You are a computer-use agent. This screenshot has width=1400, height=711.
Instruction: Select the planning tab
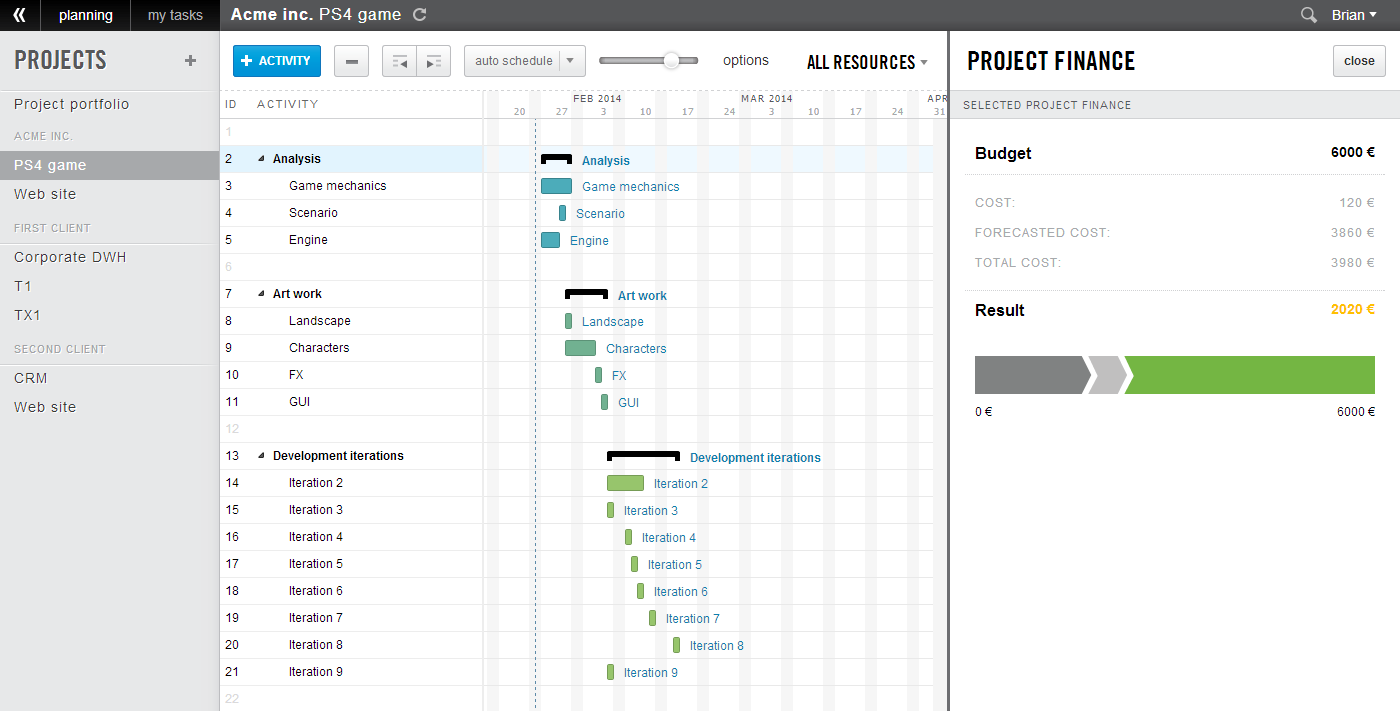86,15
